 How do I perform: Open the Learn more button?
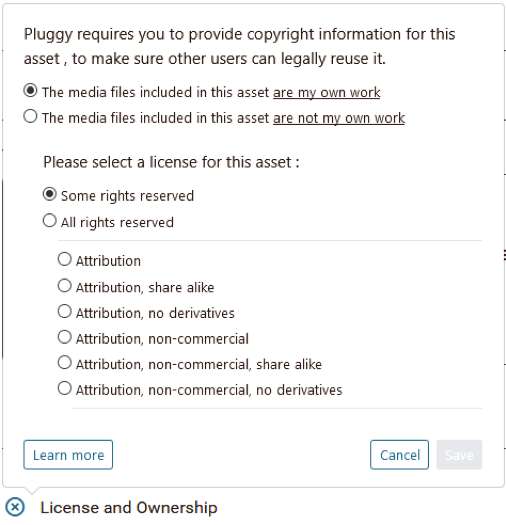68,455
